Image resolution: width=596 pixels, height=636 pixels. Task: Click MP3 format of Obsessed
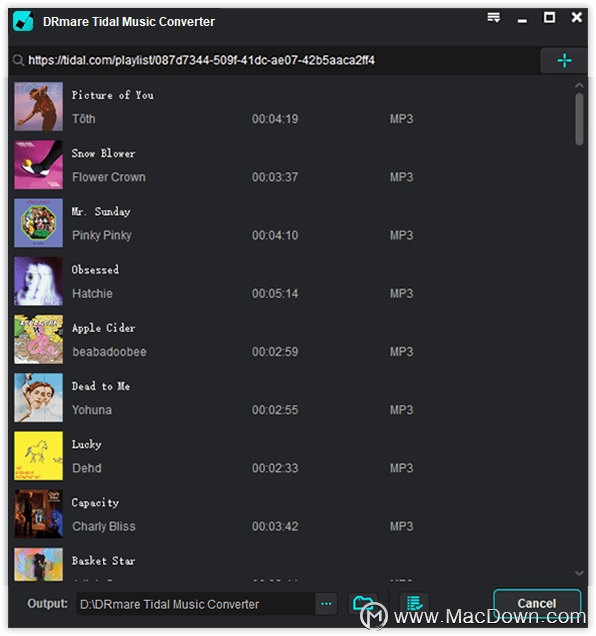tap(401, 294)
